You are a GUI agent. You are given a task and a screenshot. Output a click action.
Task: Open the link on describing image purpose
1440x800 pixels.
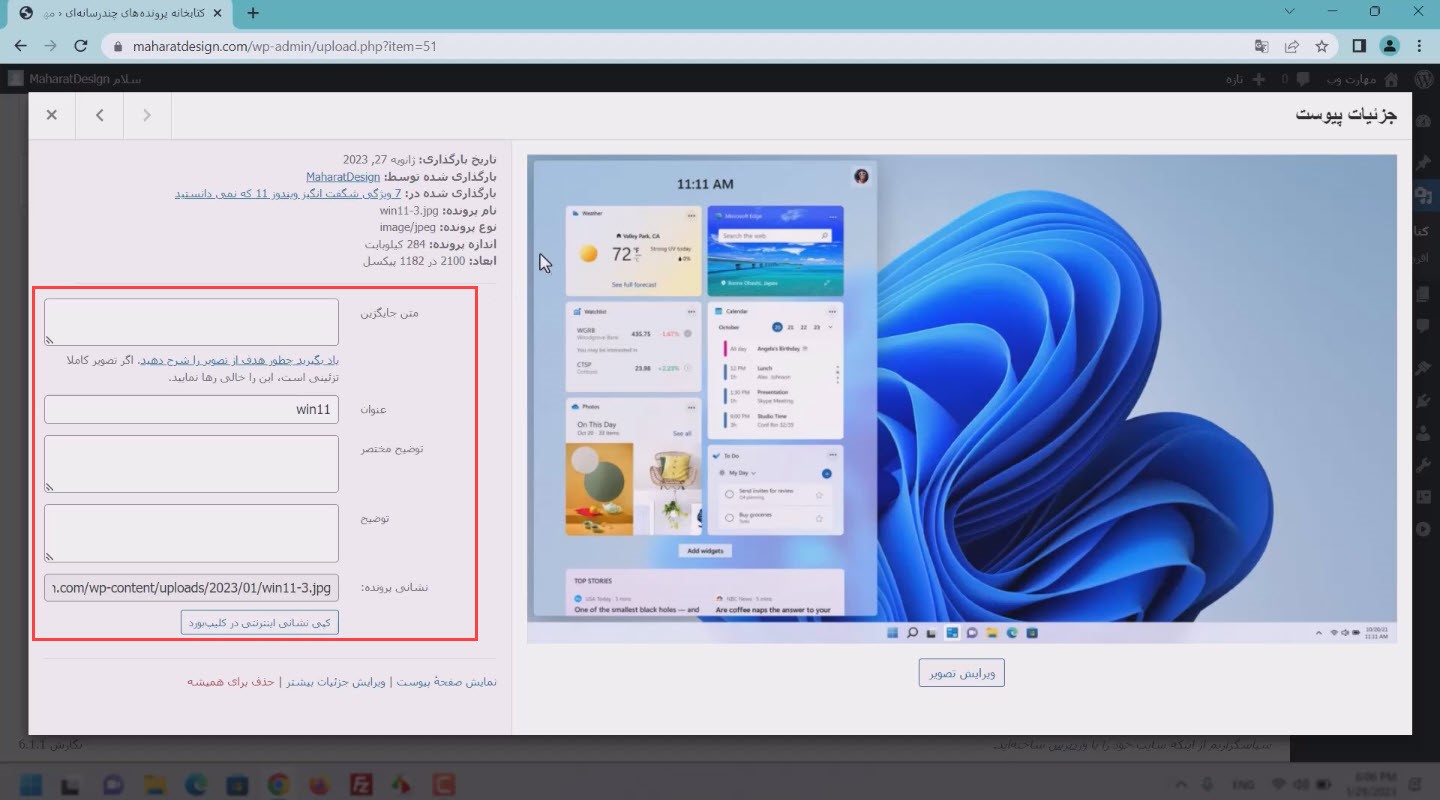pyautogui.click(x=238, y=360)
